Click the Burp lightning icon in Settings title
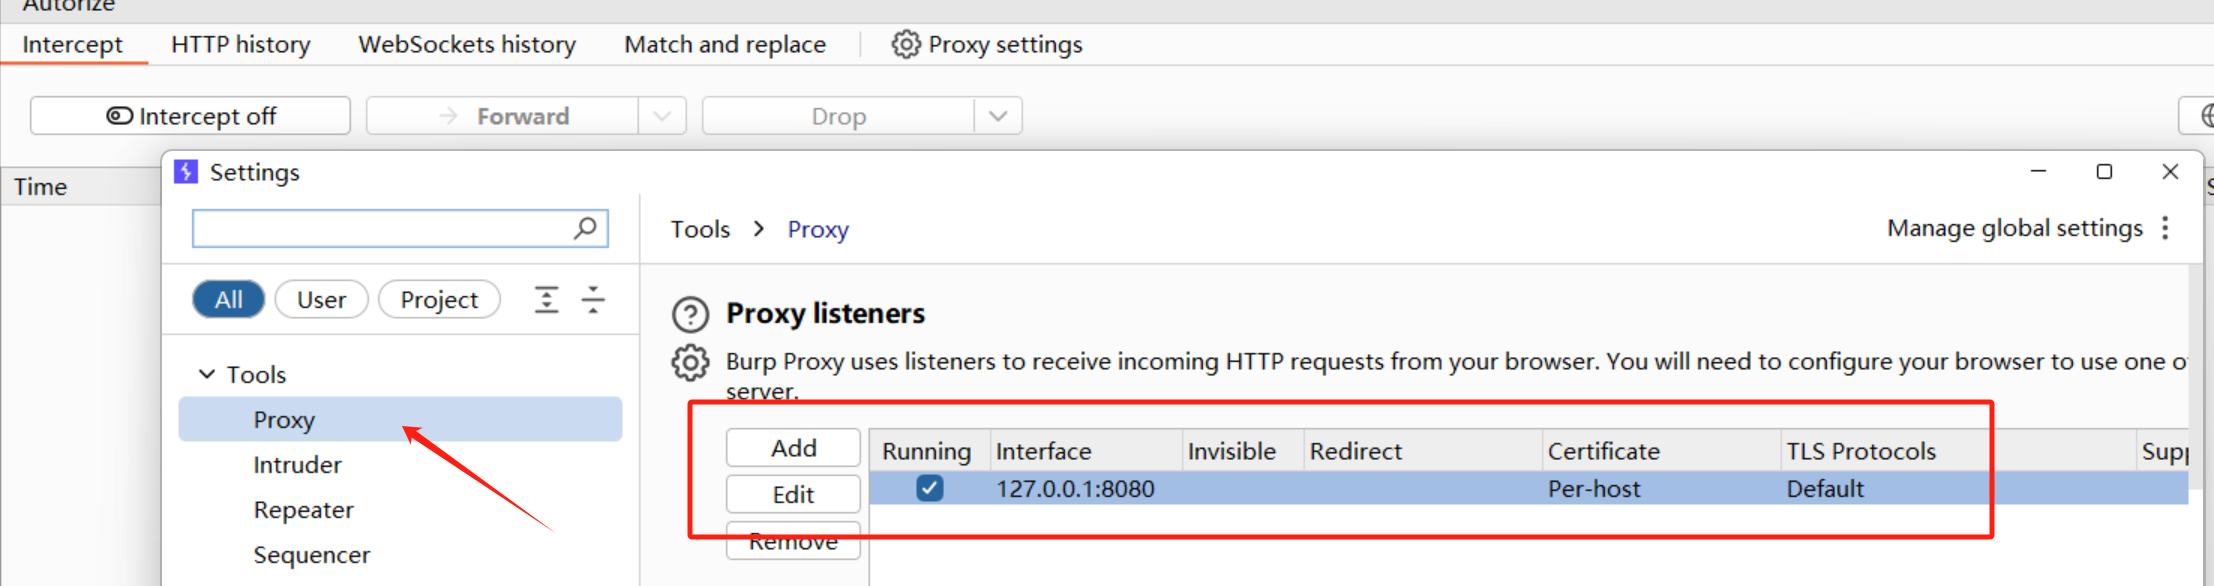The image size is (2214, 586). [x=186, y=172]
